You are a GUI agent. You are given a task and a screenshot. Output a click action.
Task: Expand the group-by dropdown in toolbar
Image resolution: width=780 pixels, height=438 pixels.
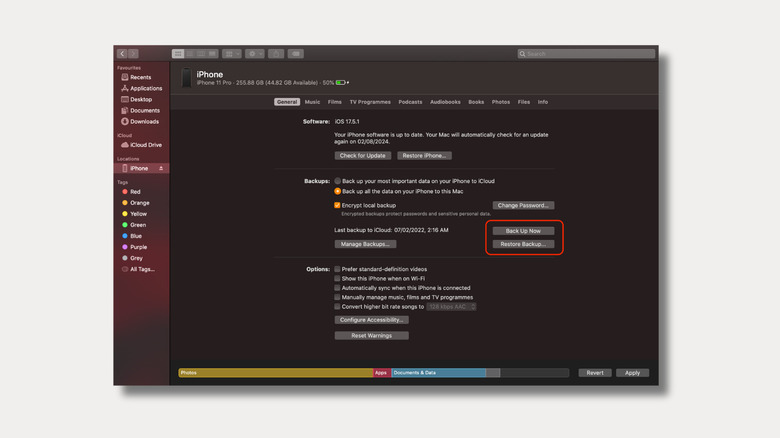(232, 53)
